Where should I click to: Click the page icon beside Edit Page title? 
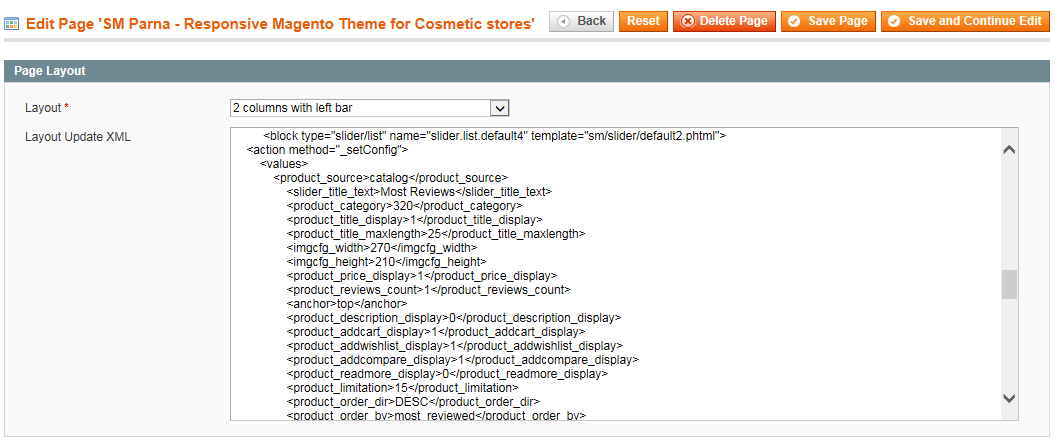[x=11, y=24]
